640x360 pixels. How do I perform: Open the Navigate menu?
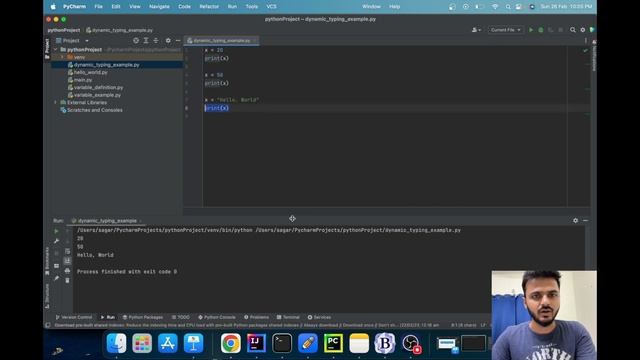[x=159, y=7]
